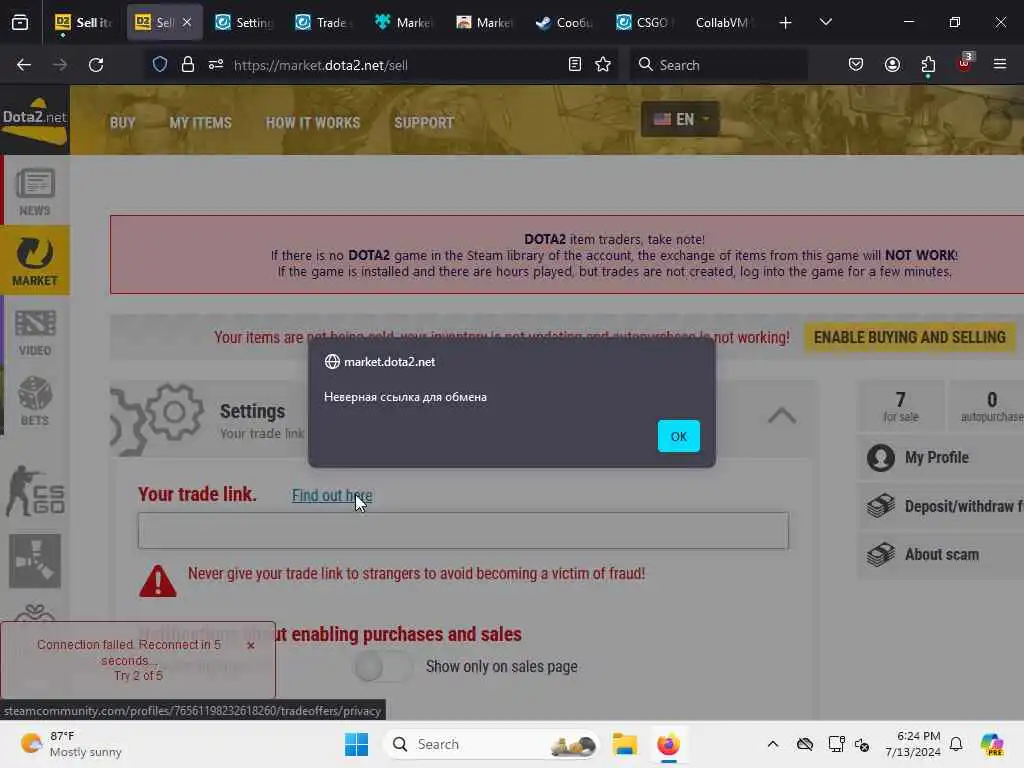The height and width of the screenshot is (768, 1024).
Task: Open the Windows Start menu
Action: coord(356,744)
